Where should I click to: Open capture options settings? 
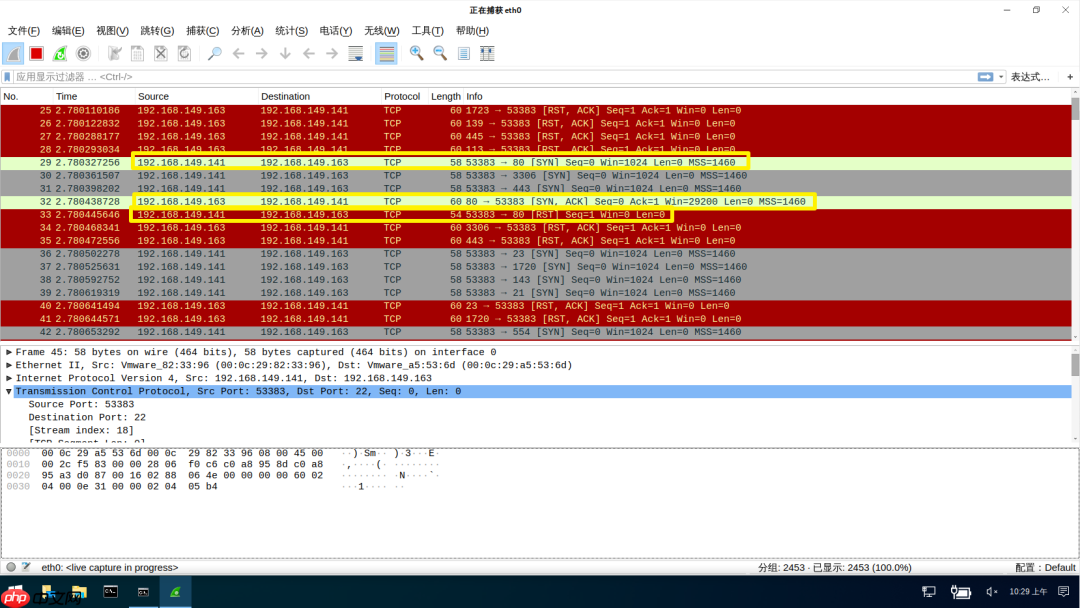coord(85,53)
